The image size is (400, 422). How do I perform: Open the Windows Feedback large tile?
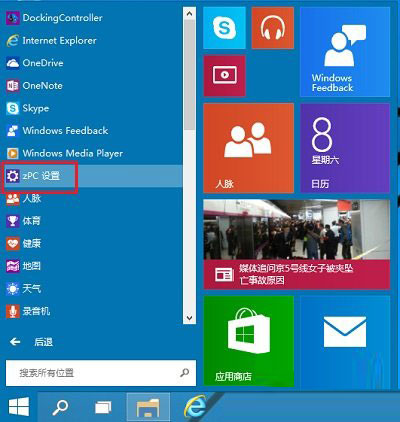(345, 52)
